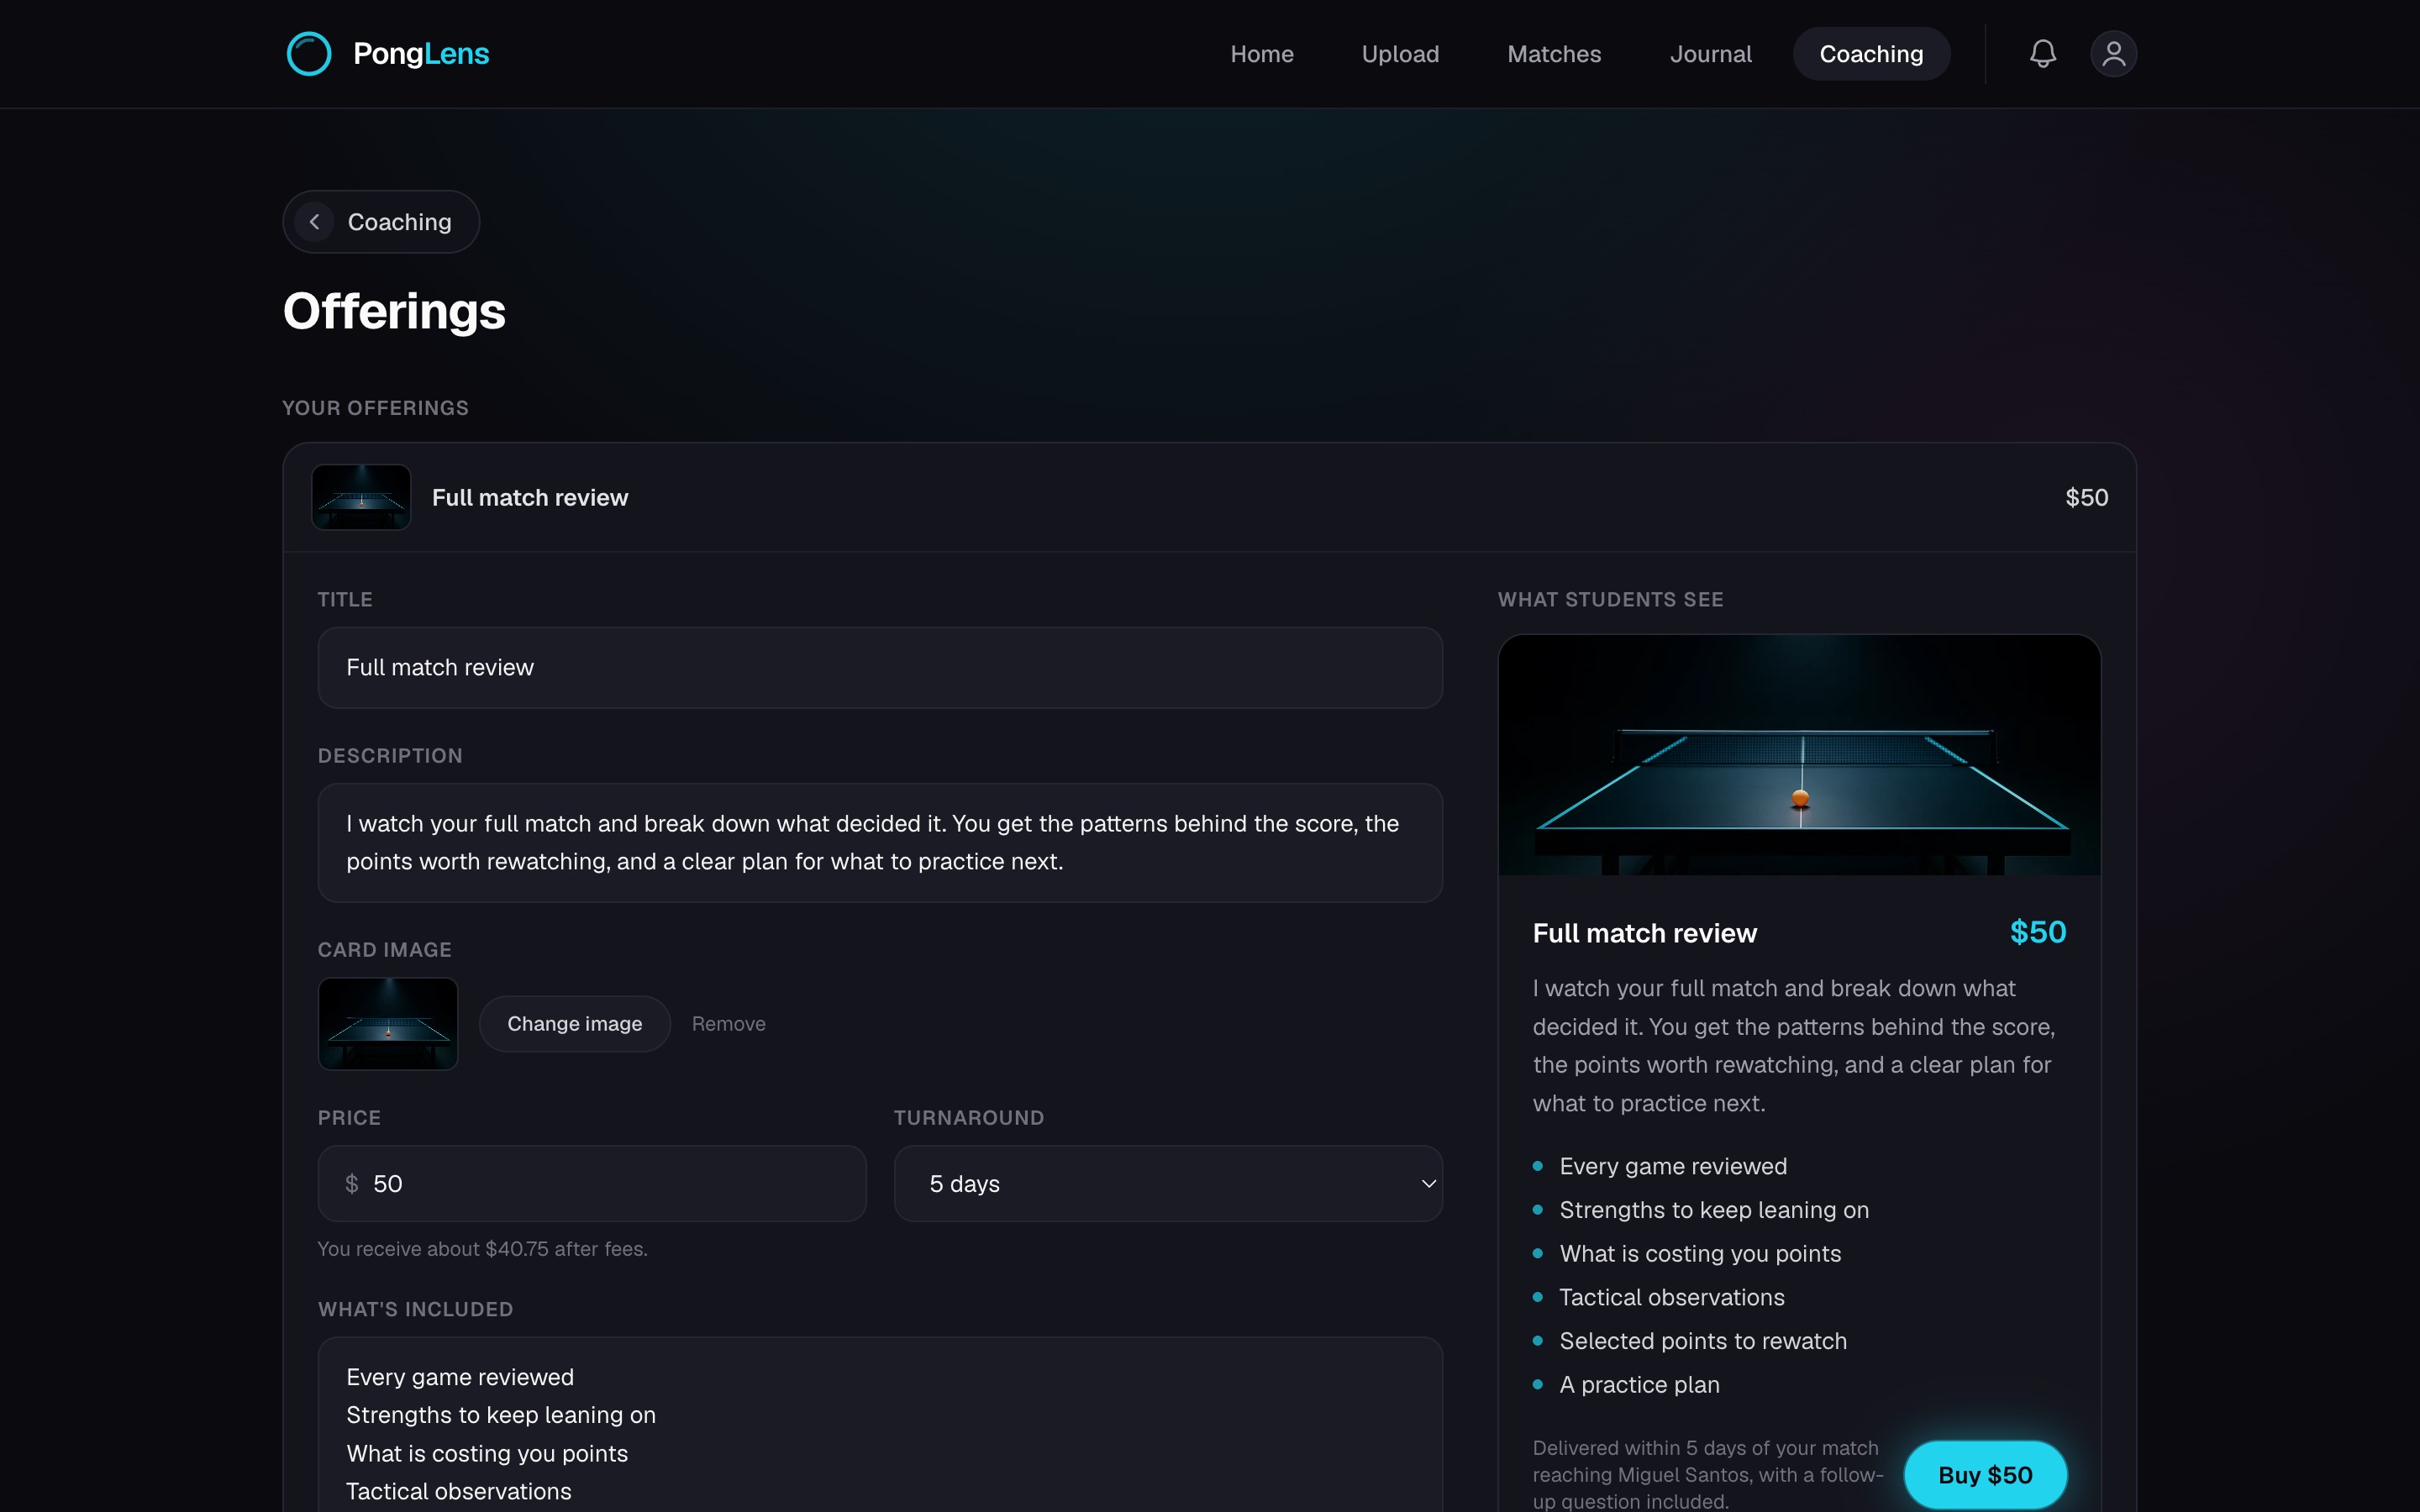This screenshot has width=2420, height=1512.
Task: Click the offering header table thumbnail
Action: 361,497
